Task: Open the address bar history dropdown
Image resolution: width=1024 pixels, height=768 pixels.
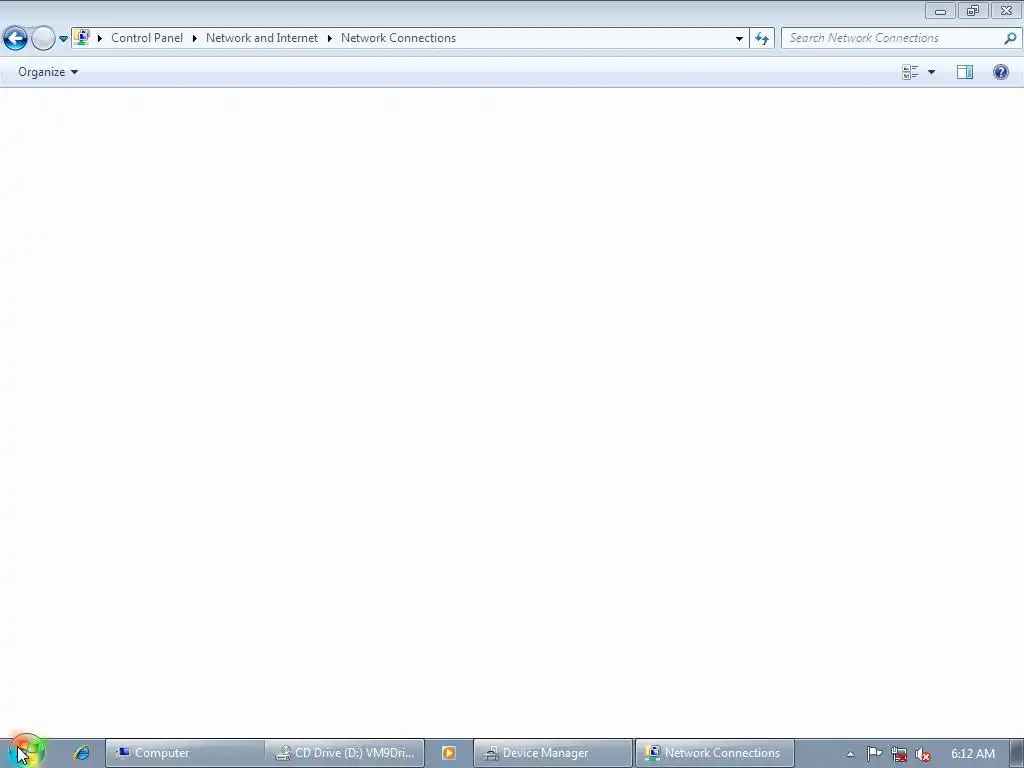Action: [739, 38]
